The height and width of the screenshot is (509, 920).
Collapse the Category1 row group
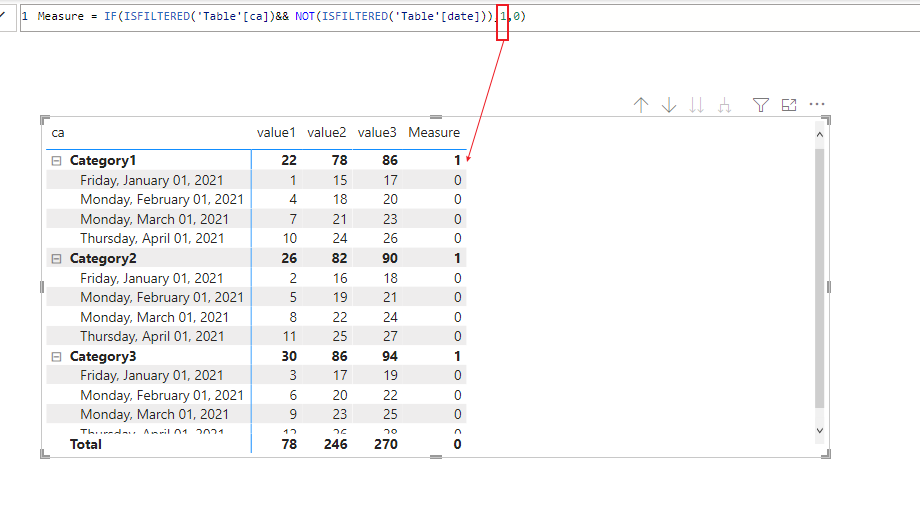(x=56, y=161)
